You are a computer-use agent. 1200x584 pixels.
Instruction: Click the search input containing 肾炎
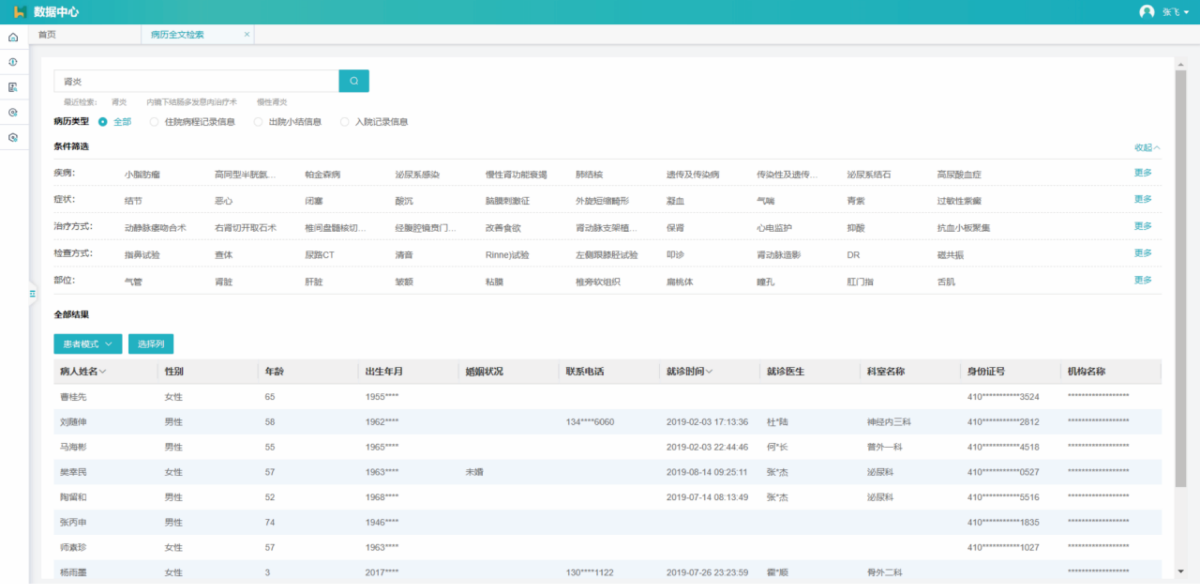click(x=196, y=81)
